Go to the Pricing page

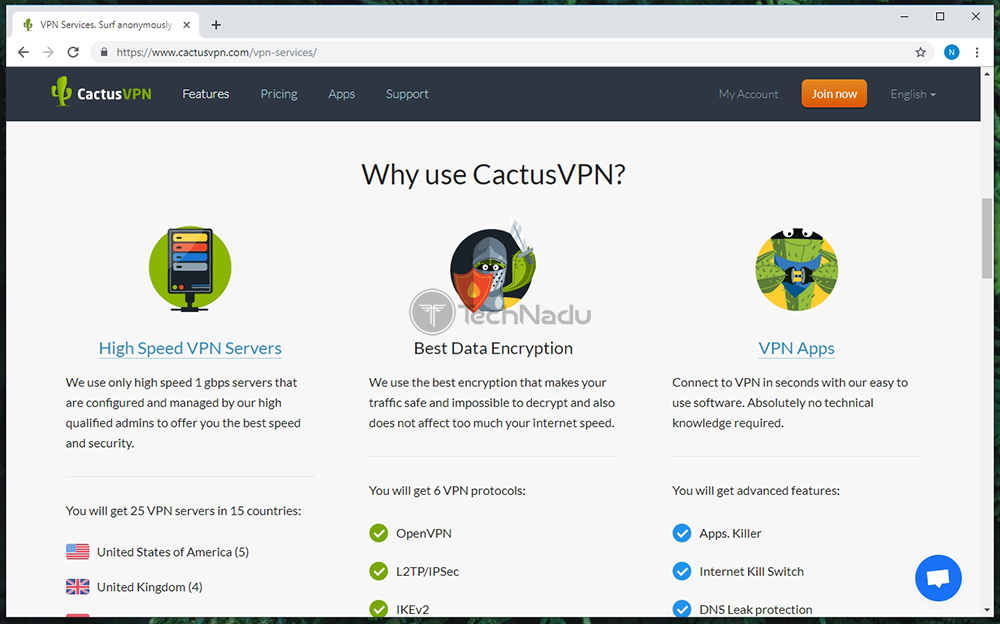[279, 94]
